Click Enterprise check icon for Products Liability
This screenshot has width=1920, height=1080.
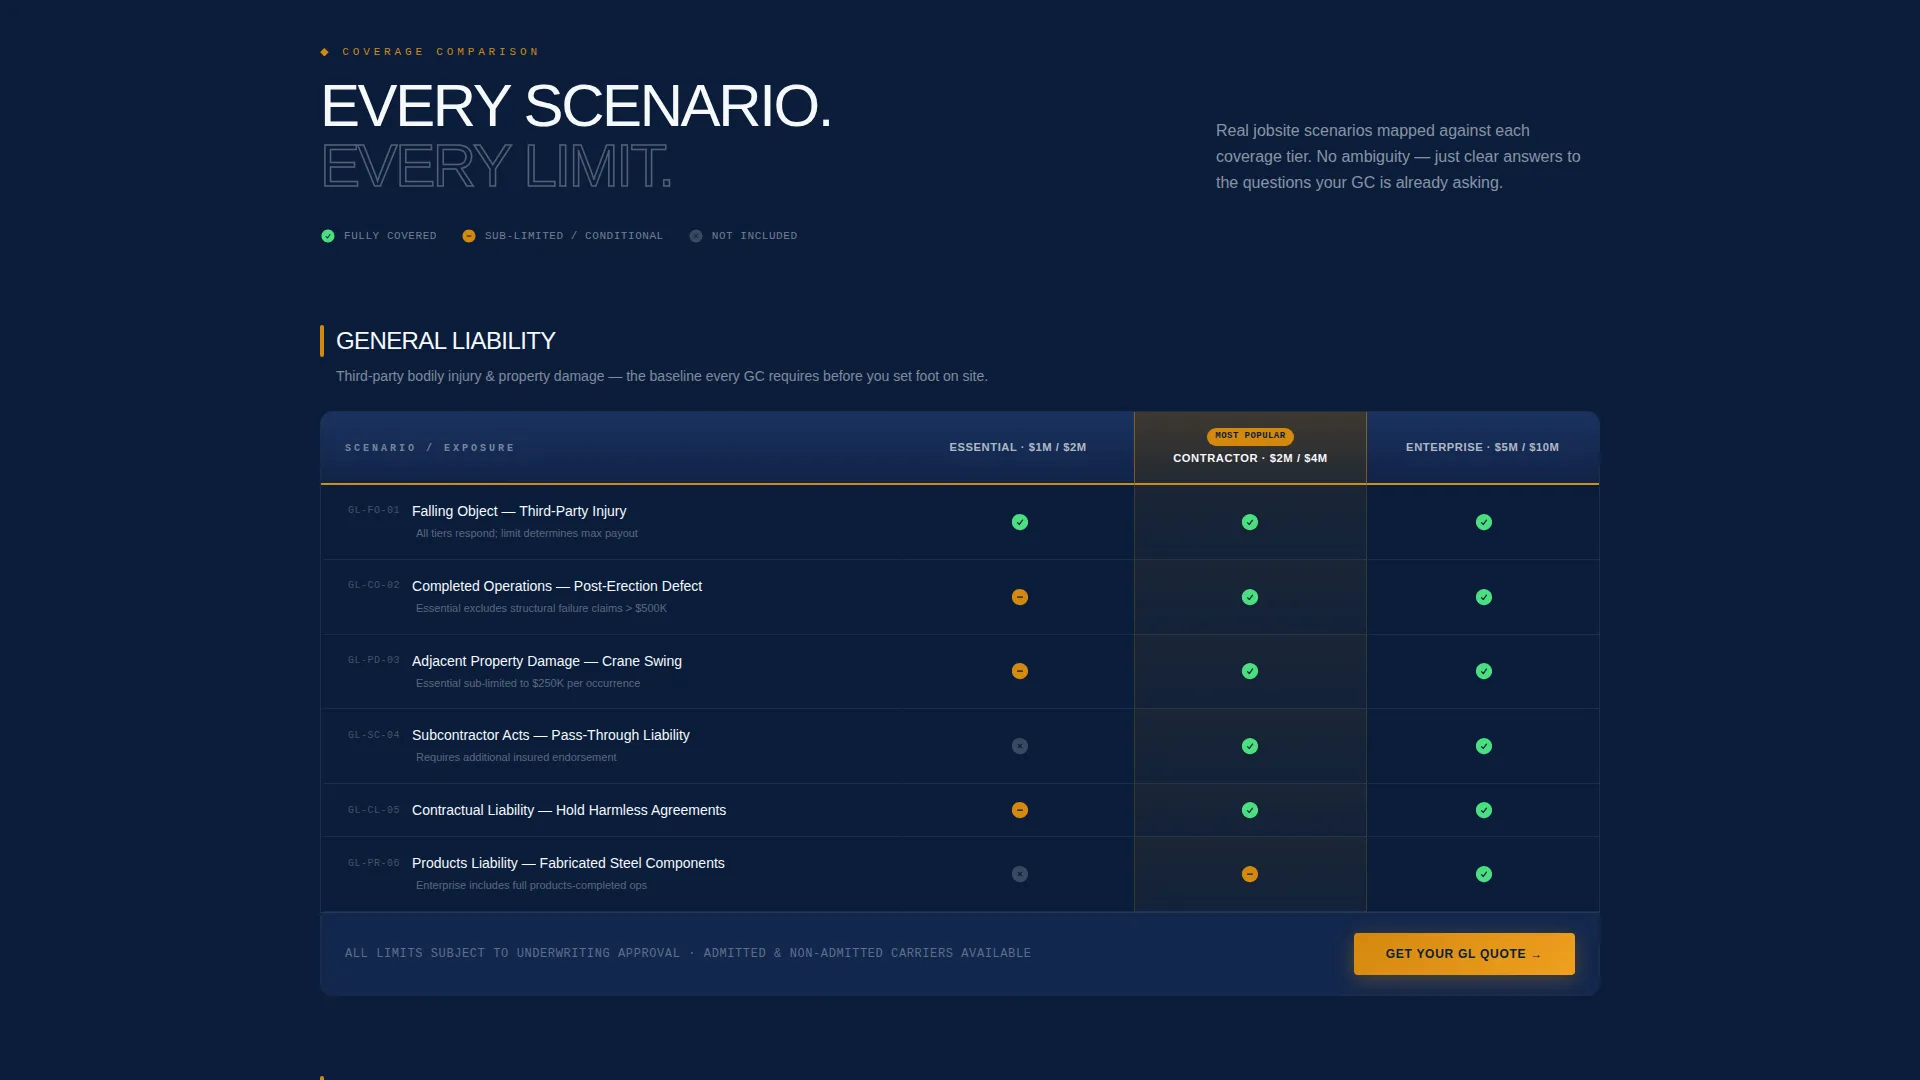pyautogui.click(x=1483, y=874)
